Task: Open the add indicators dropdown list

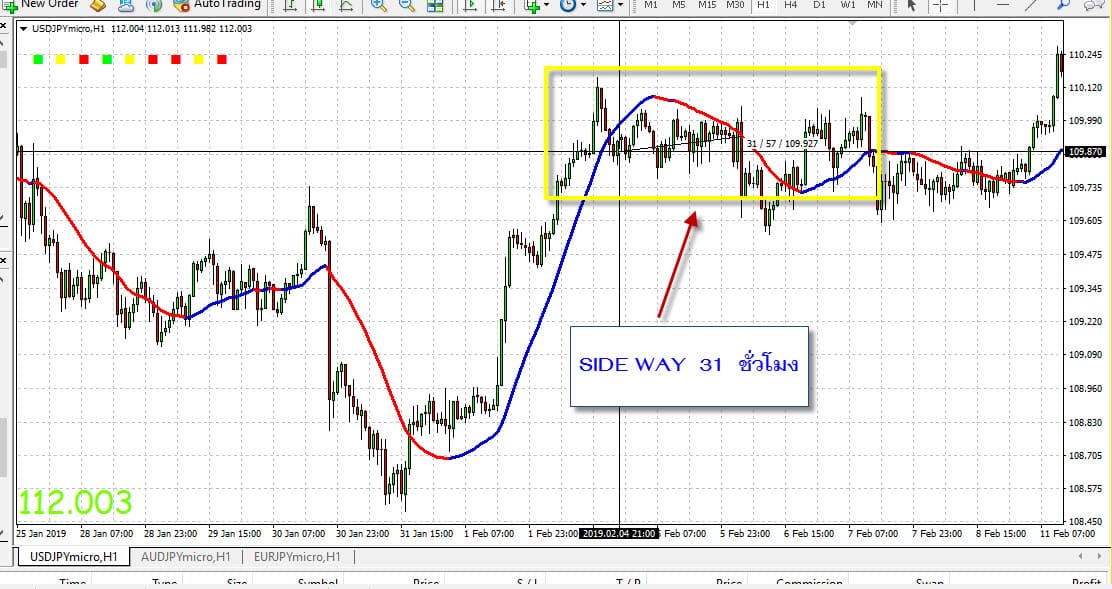Action: pos(546,6)
